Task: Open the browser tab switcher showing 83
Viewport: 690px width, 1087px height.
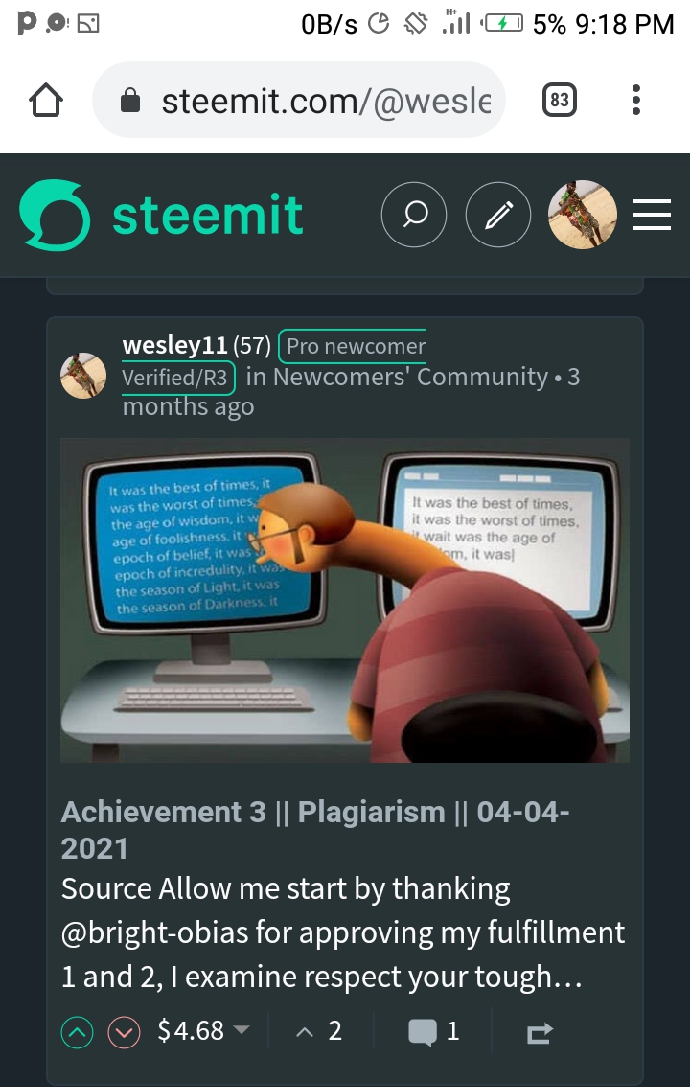Action: tap(559, 100)
